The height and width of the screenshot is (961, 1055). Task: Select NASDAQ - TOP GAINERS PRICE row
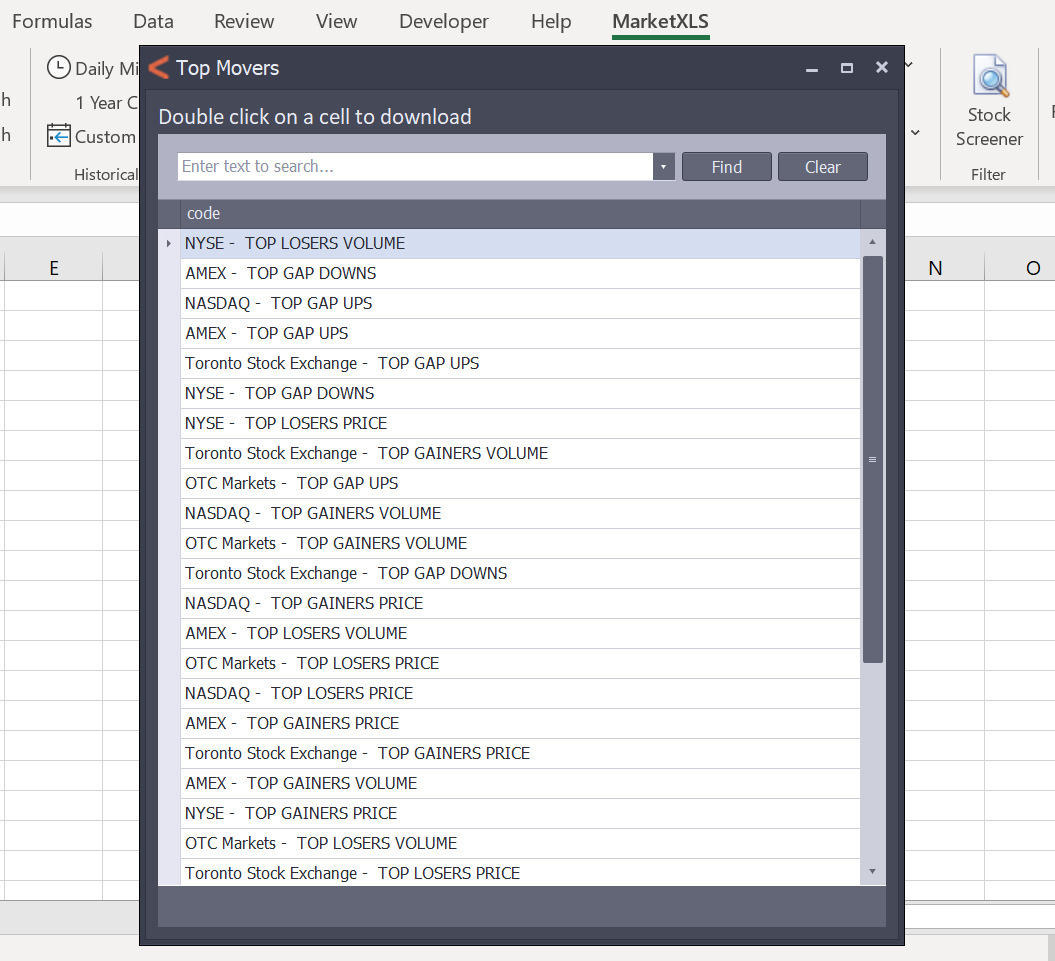[x=304, y=603]
